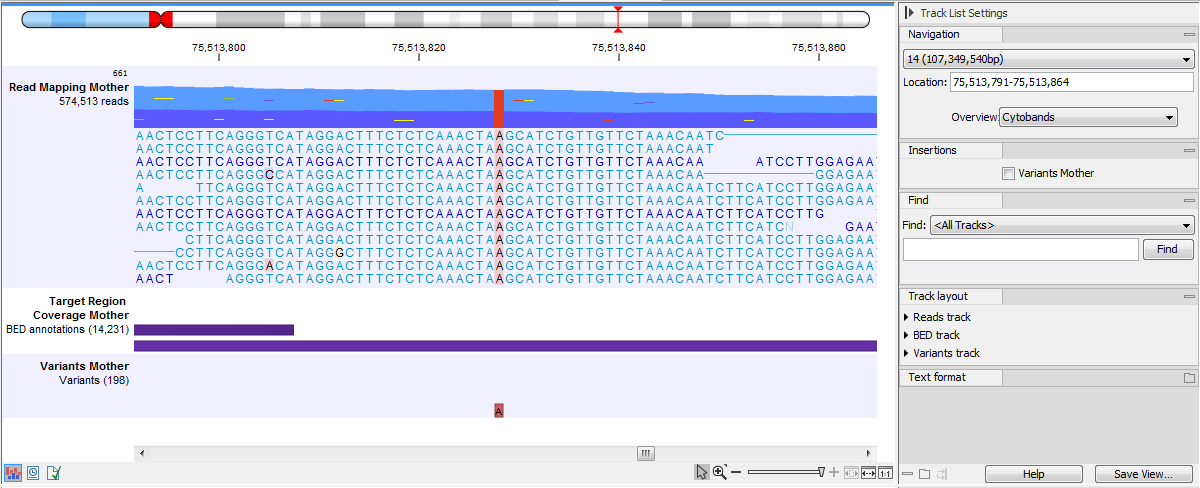Click the fit-width zoom icon
1200x488 pixels.
[x=868, y=473]
